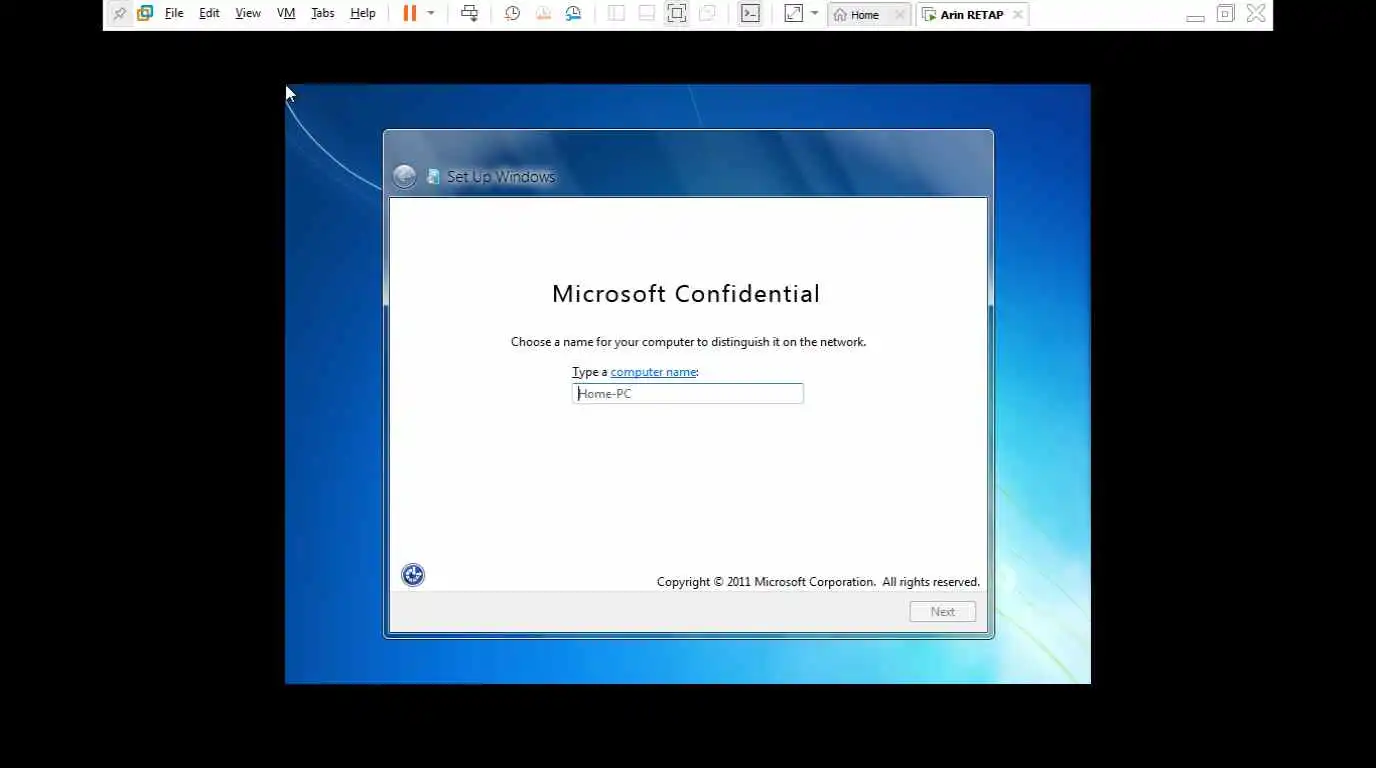Take a snapshot with clock icon
The image size is (1376, 768).
pyautogui.click(x=512, y=14)
